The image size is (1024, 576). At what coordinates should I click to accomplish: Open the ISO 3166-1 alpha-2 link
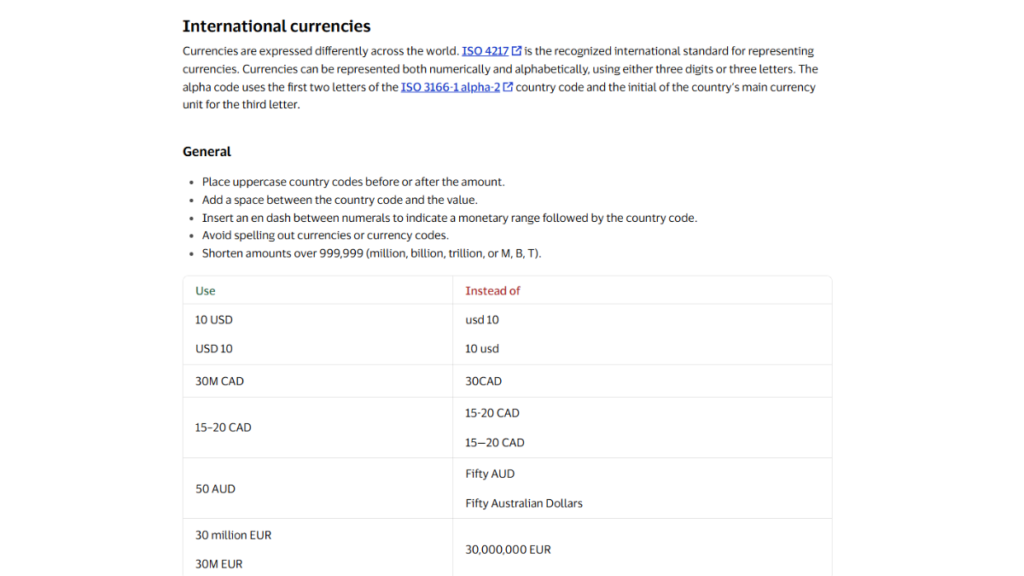450,87
